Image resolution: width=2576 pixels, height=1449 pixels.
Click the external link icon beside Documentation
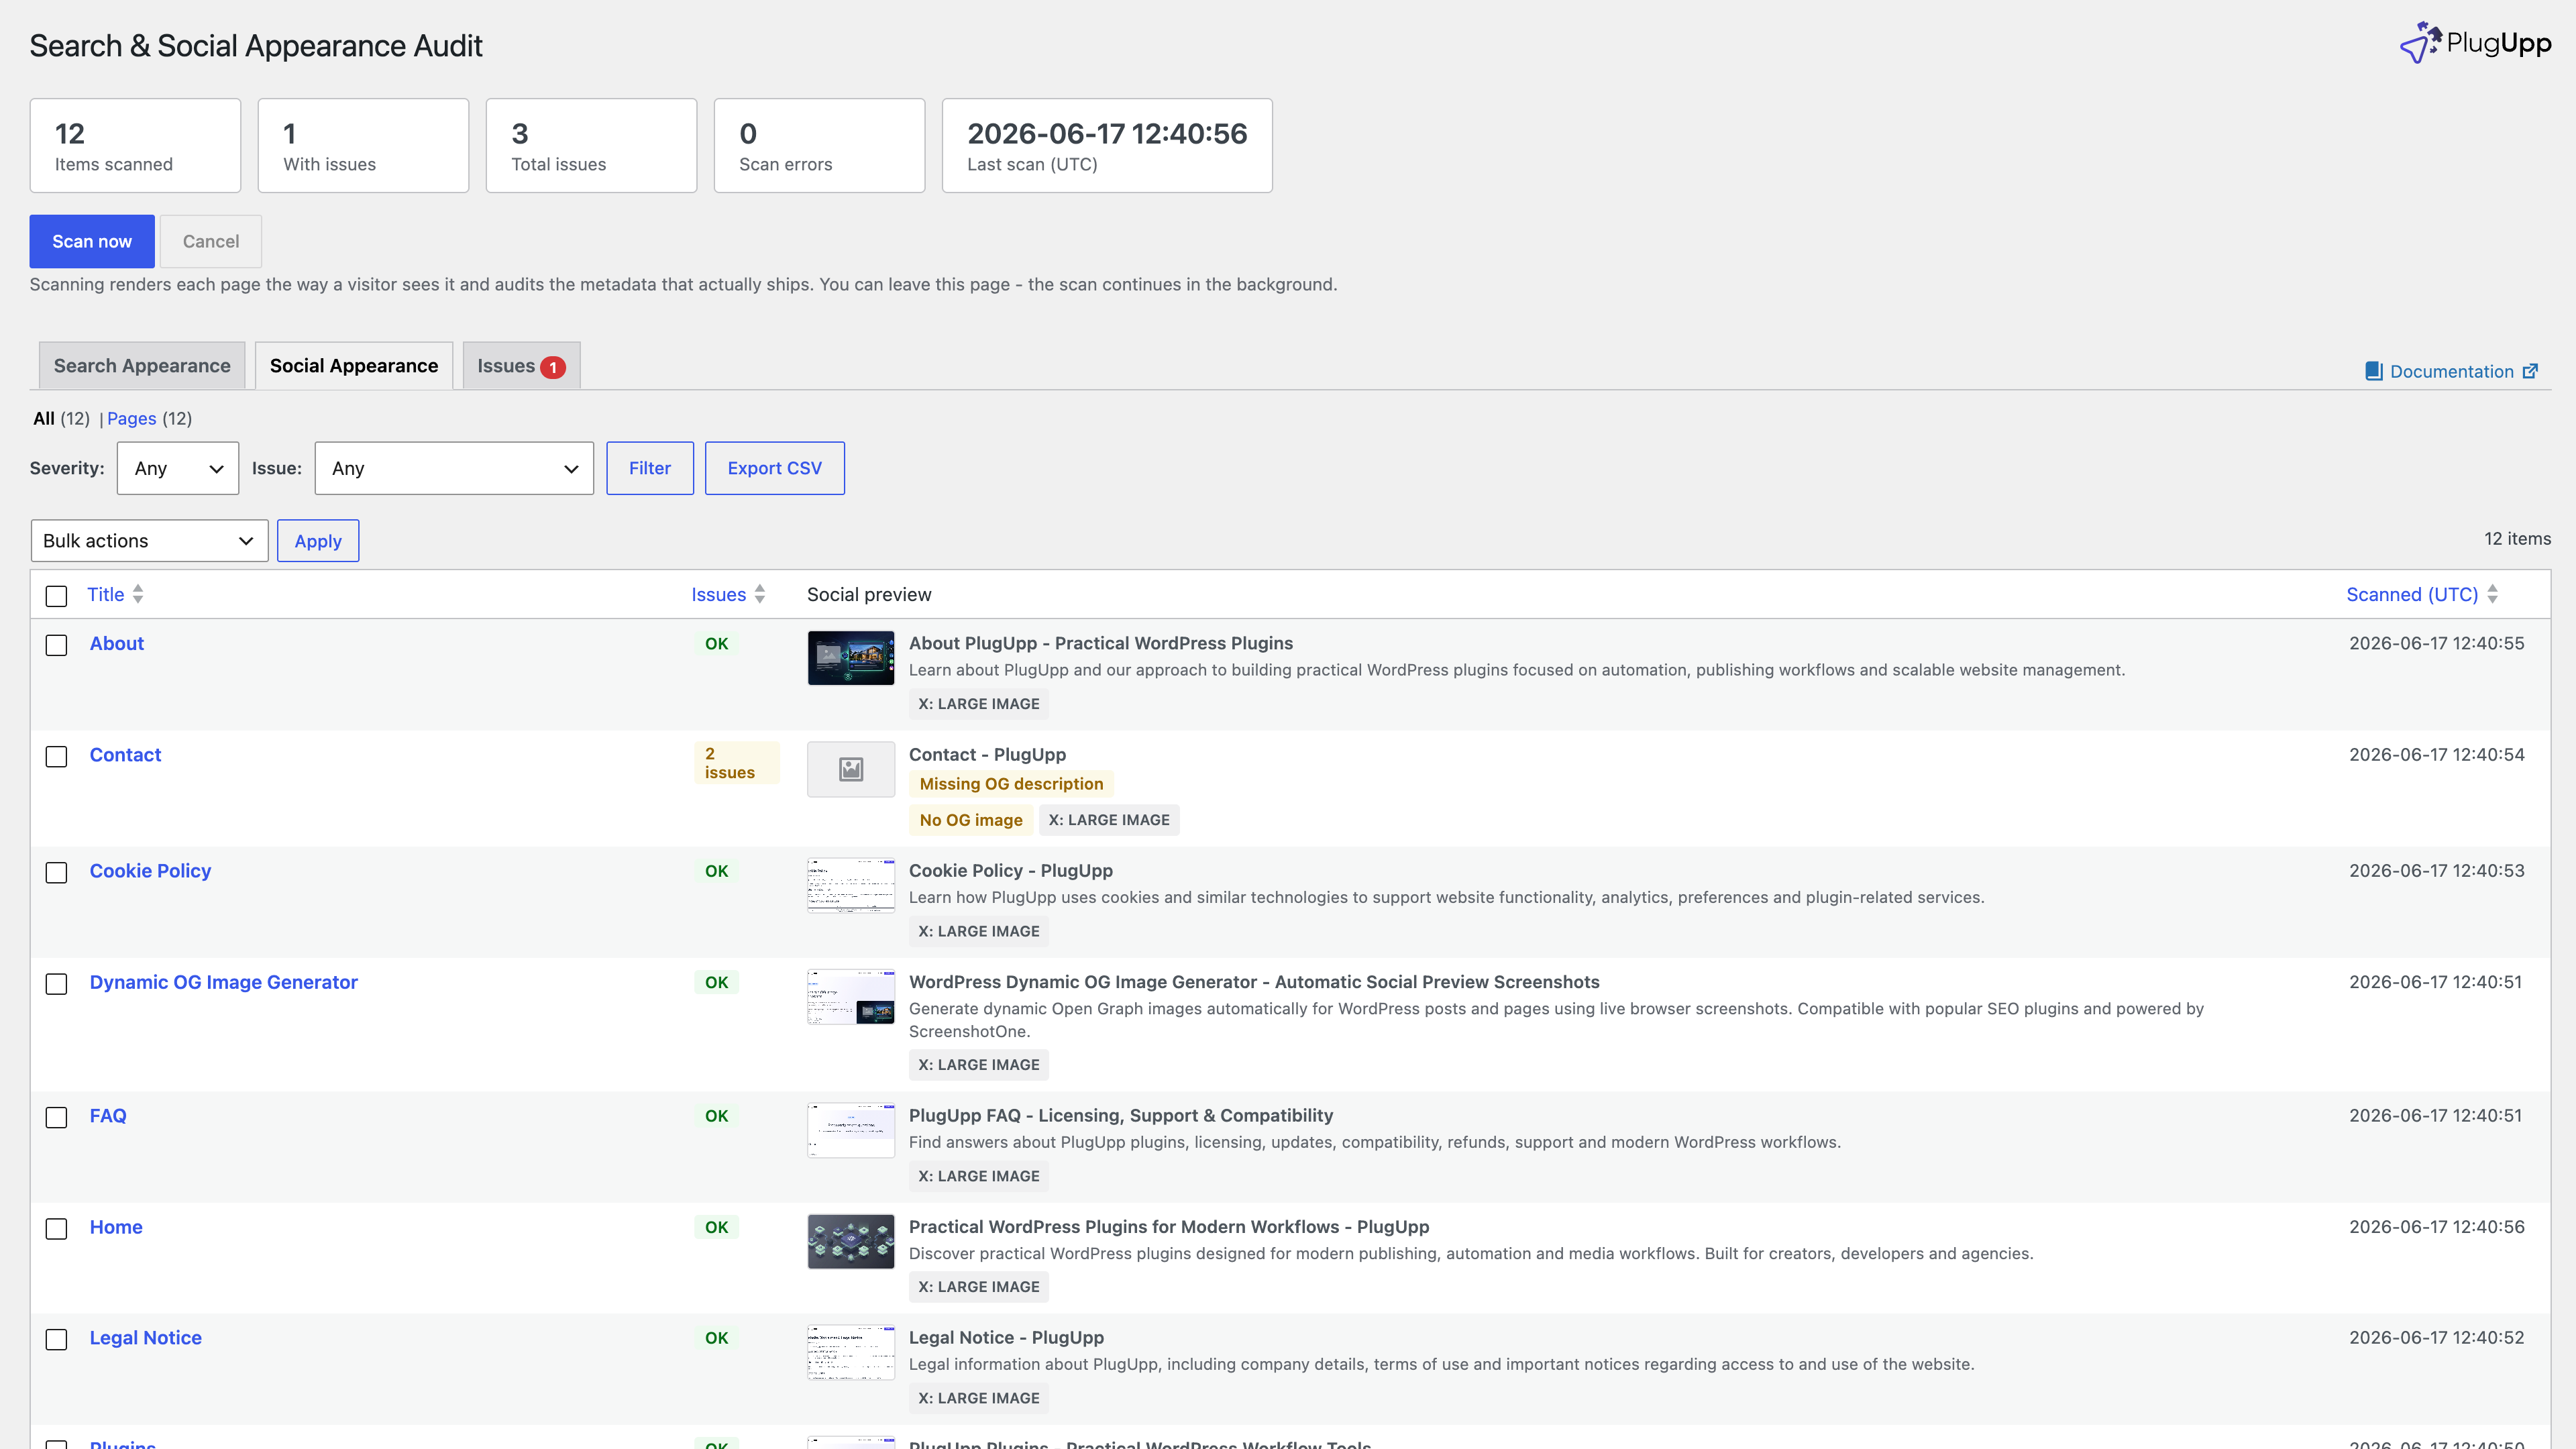pyautogui.click(x=2530, y=371)
